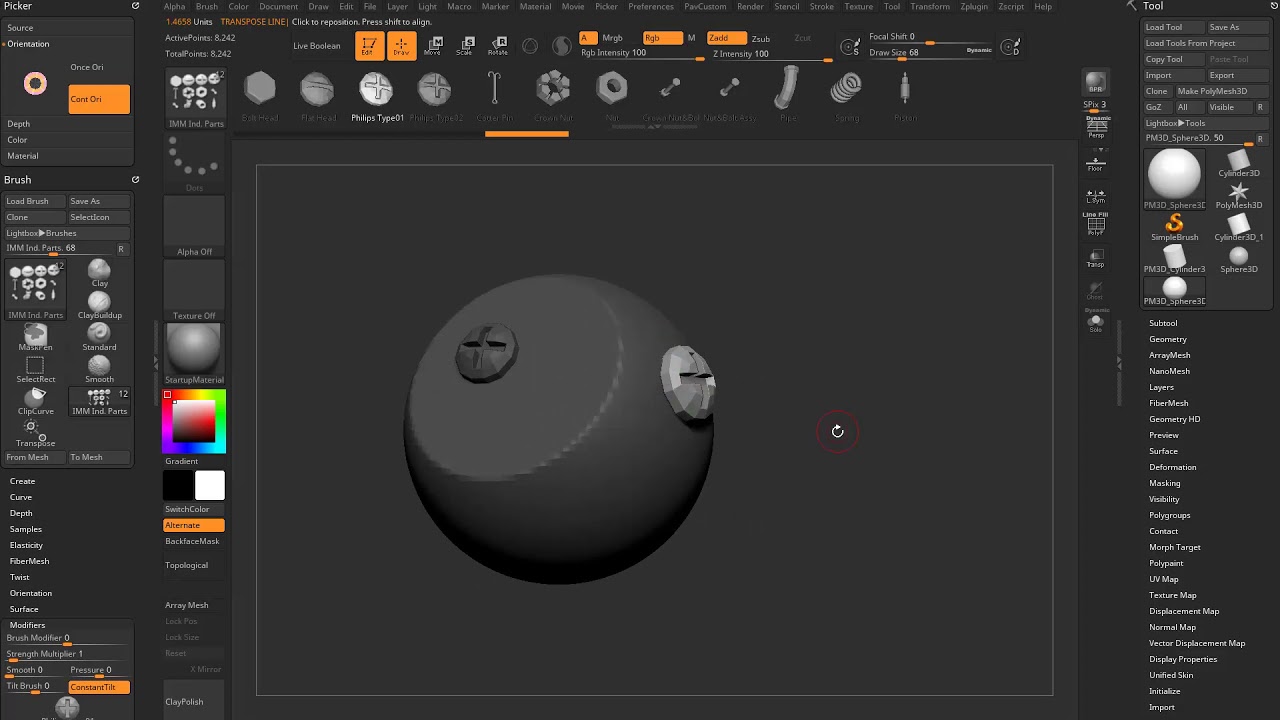
Task: Choose the Pipe insert mesh
Action: pyautogui.click(x=788, y=96)
